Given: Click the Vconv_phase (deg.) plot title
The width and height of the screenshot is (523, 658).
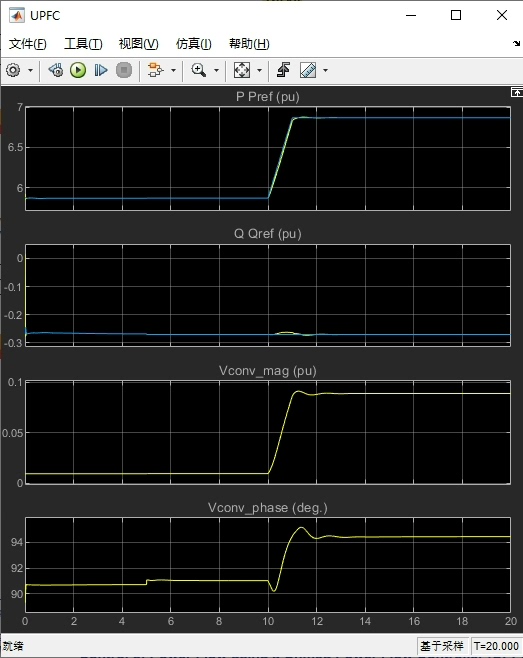Looking at the screenshot, I should [x=268, y=508].
